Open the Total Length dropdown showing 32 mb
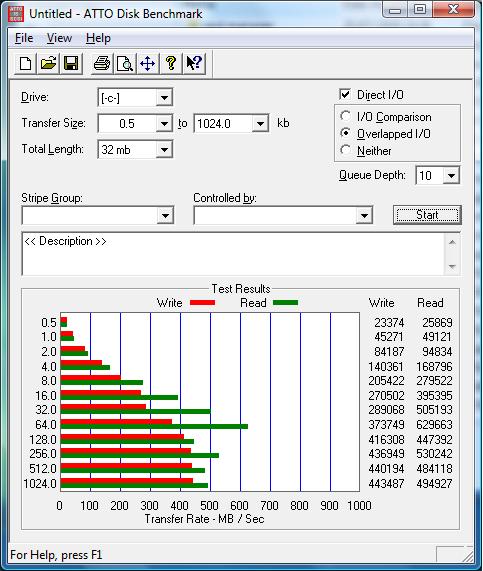Image resolution: width=483 pixels, height=571 pixels. (164, 150)
